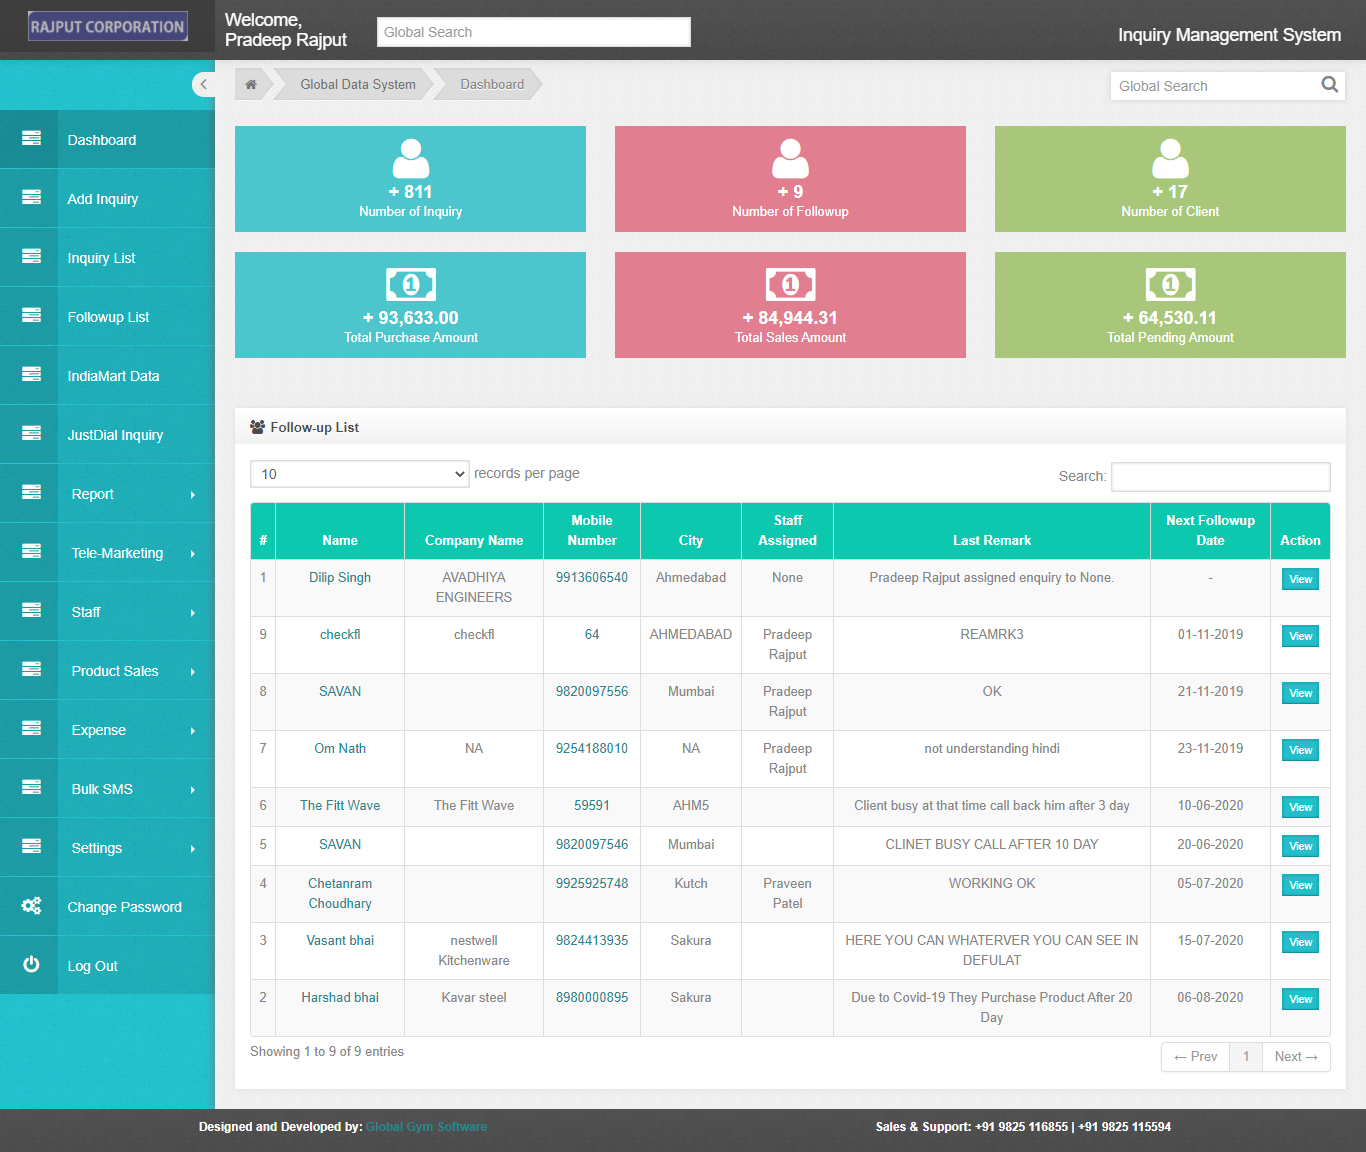Click the home icon in the breadcrumb
1366x1152 pixels.
coord(251,84)
